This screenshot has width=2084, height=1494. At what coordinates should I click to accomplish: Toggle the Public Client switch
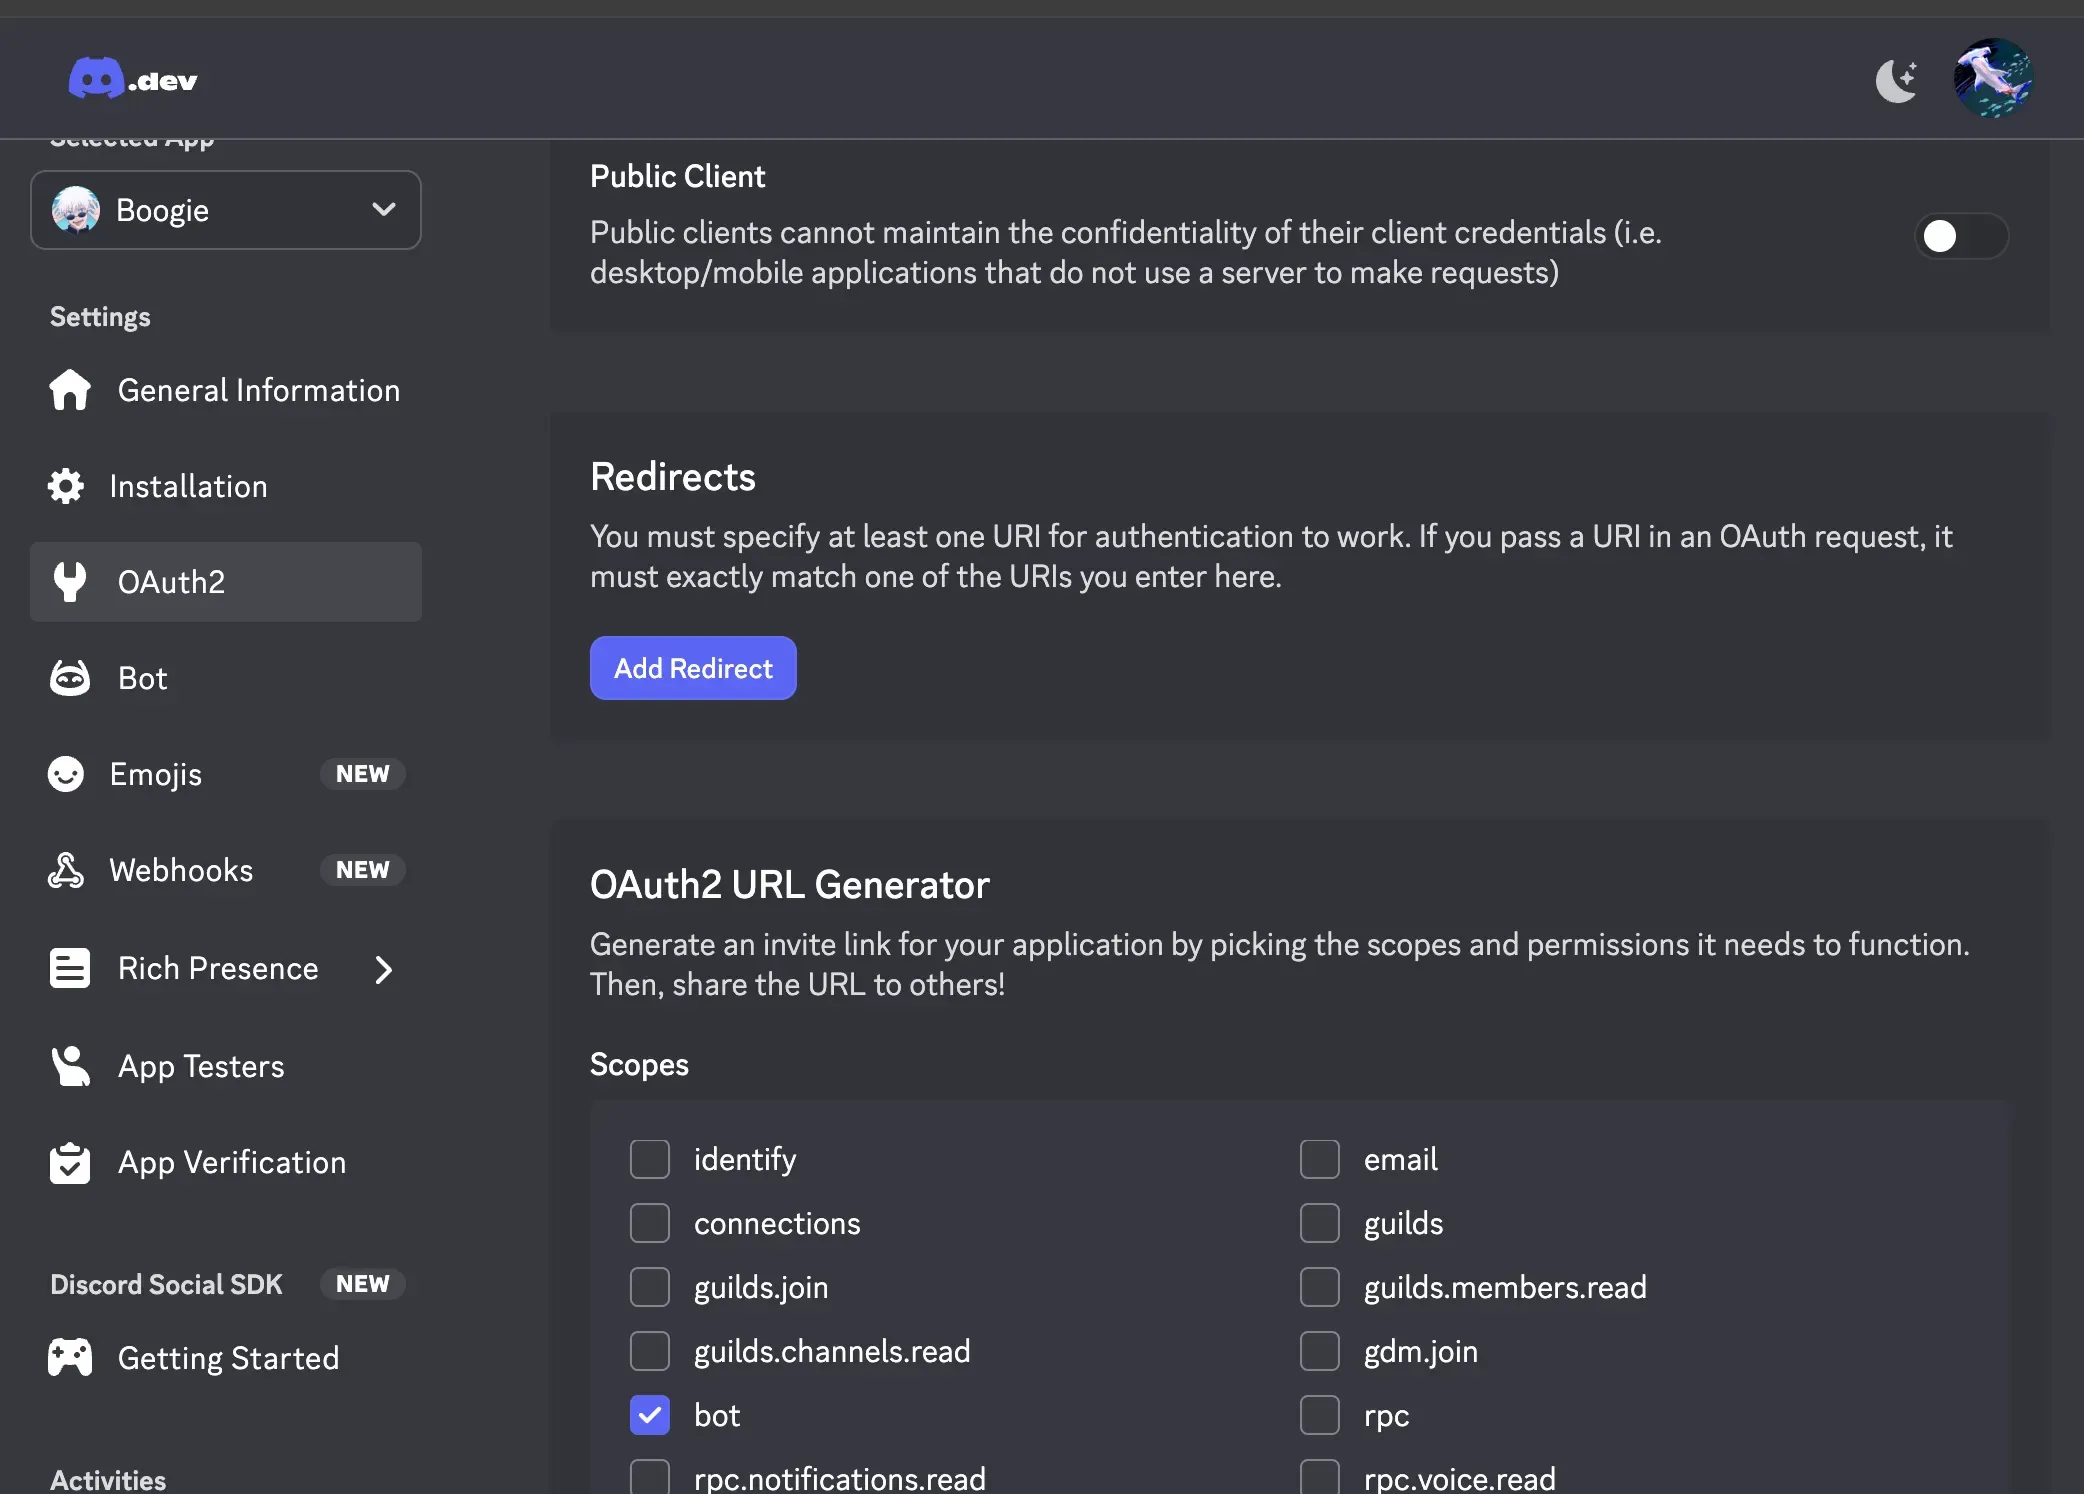tap(1960, 236)
